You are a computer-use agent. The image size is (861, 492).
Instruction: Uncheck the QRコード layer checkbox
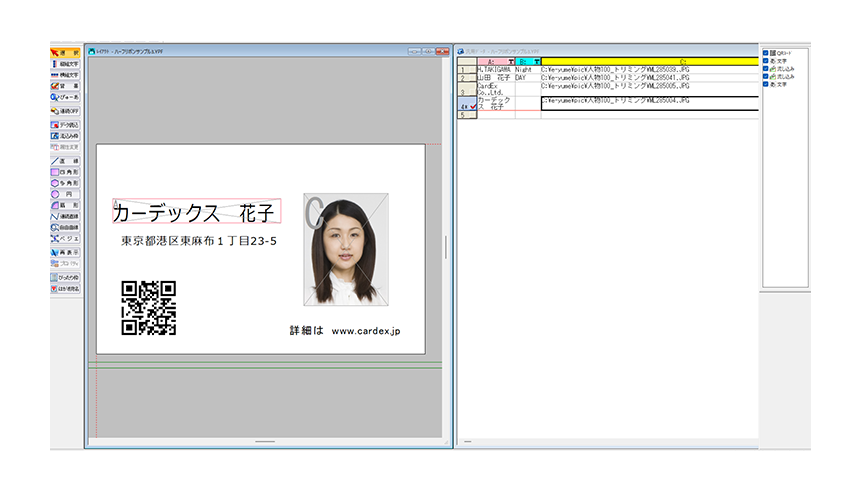click(x=766, y=53)
